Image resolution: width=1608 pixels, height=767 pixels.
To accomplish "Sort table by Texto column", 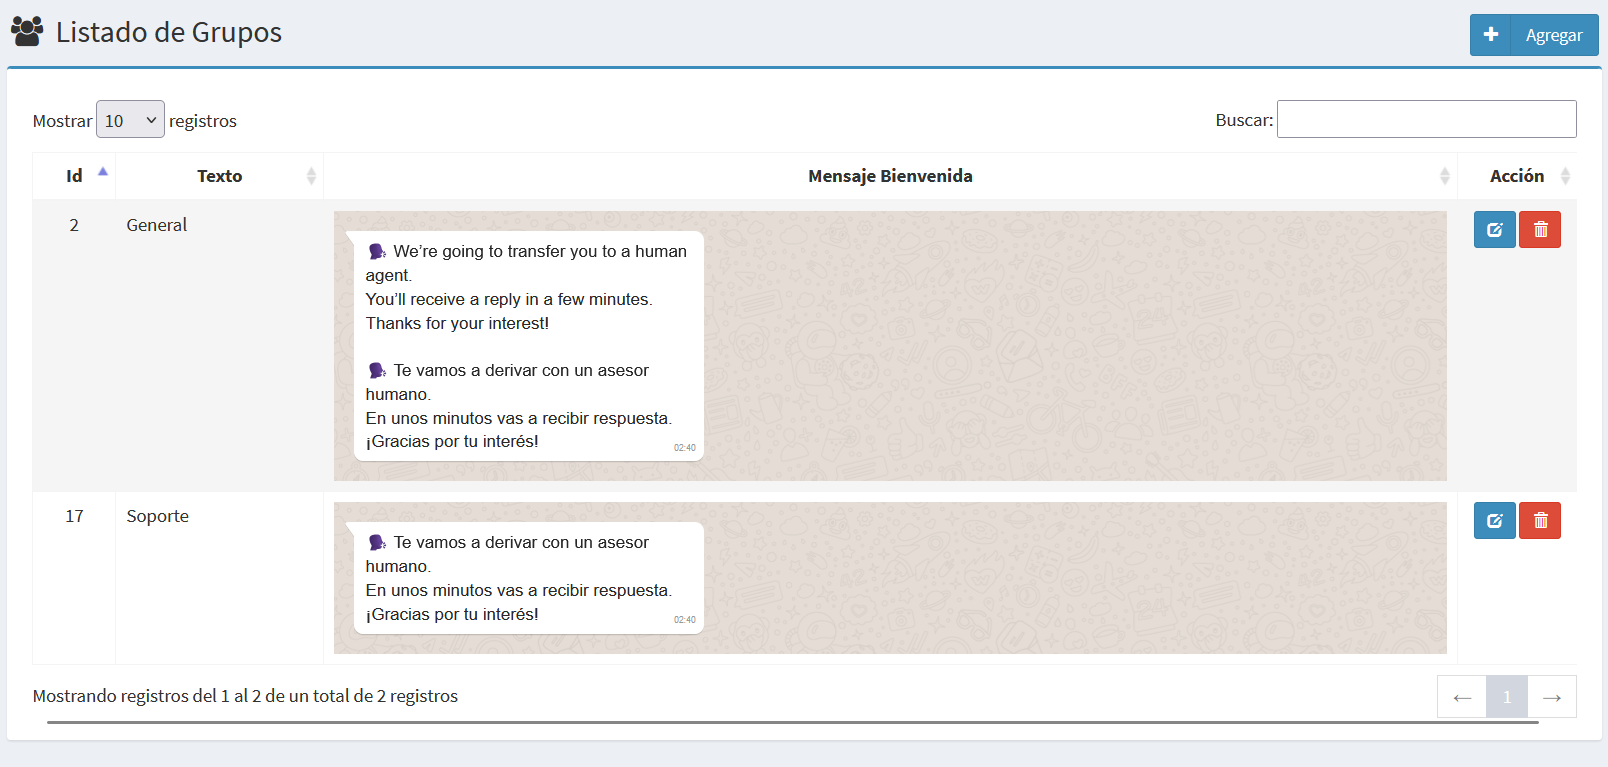I will pyautogui.click(x=219, y=176).
